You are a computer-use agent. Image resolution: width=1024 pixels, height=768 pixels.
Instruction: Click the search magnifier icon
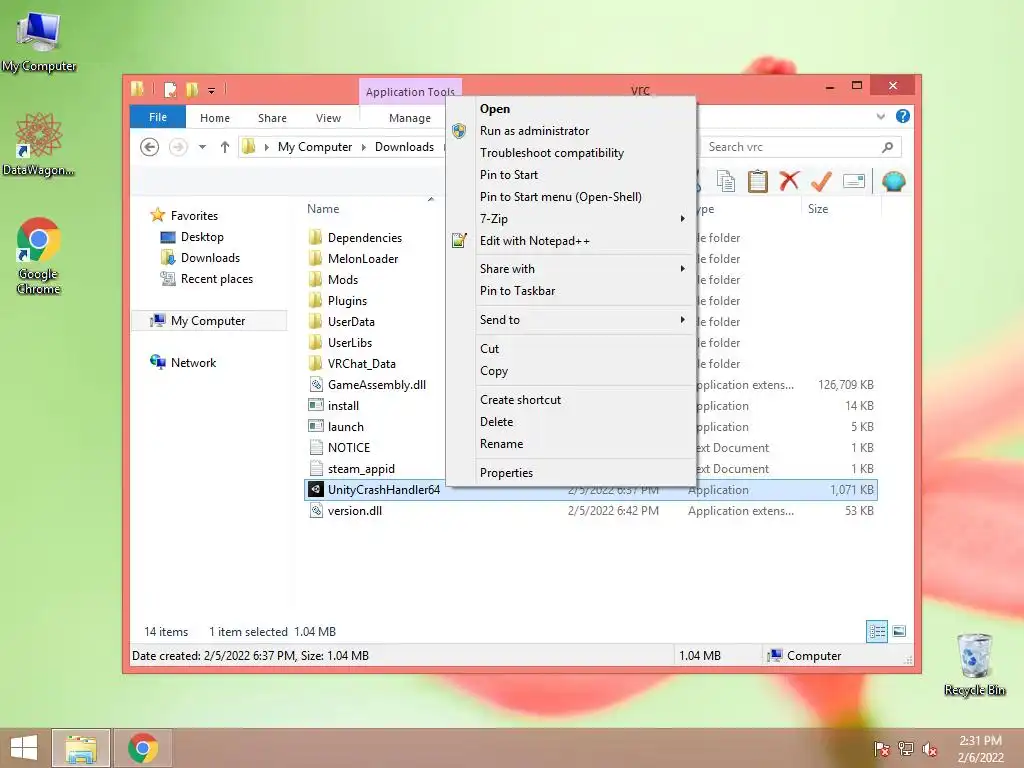[887, 147]
